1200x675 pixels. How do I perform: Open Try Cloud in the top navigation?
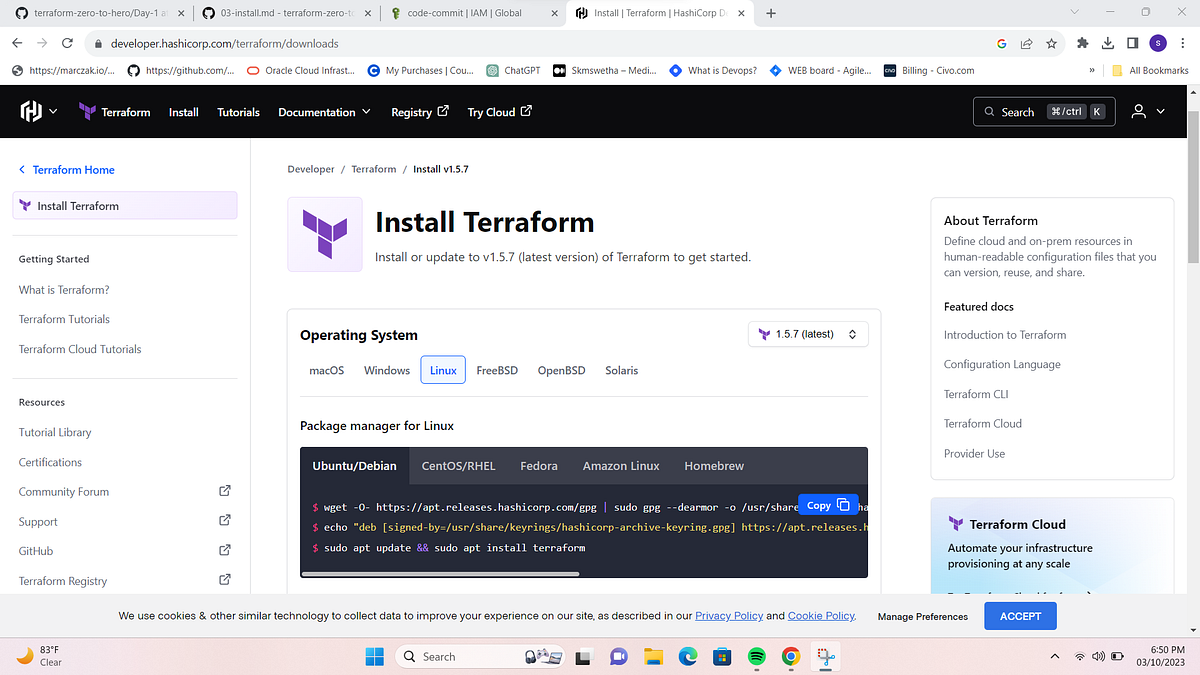(x=500, y=112)
